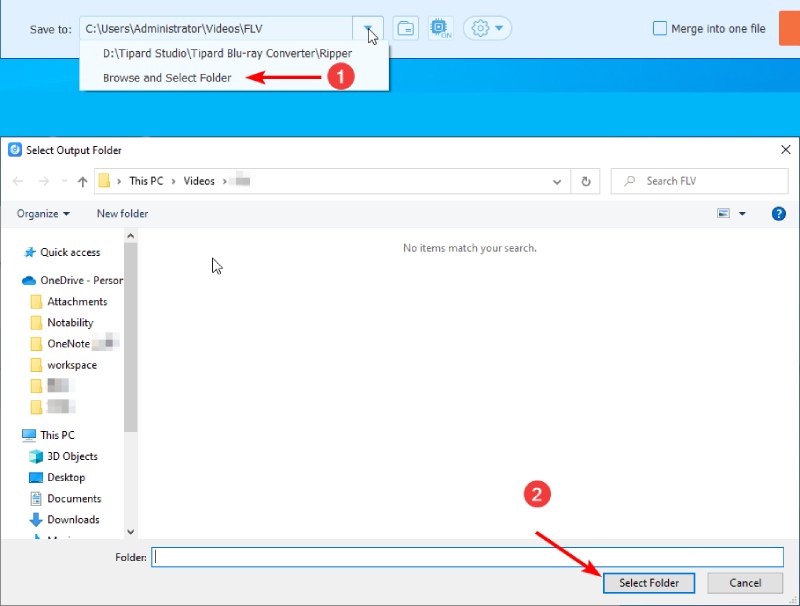Open the OneNote folder
Screen dimensions: 800x606
tap(68, 344)
